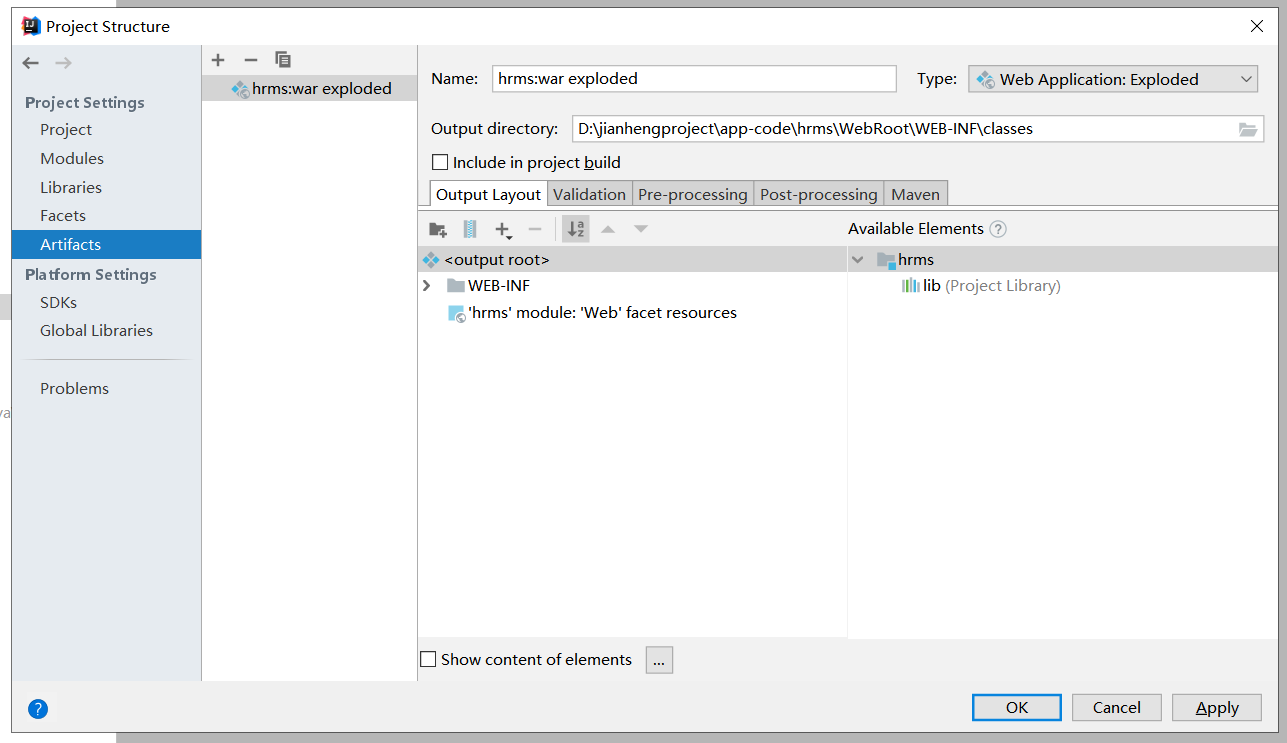Image resolution: width=1287 pixels, height=743 pixels.
Task: Add a new artifact with the plus icon
Action: pos(218,60)
